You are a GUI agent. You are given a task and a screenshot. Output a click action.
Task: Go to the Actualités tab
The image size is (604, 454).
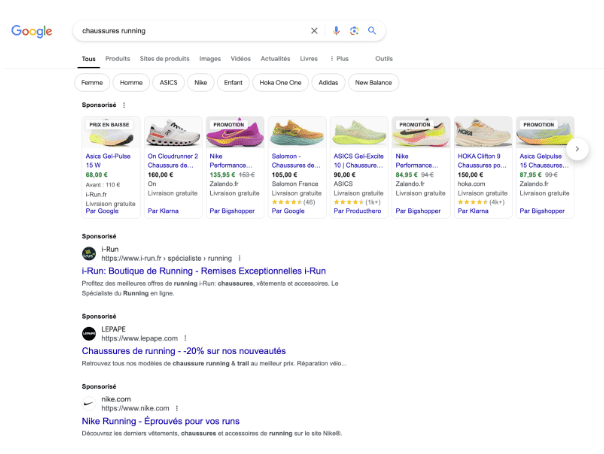point(275,59)
